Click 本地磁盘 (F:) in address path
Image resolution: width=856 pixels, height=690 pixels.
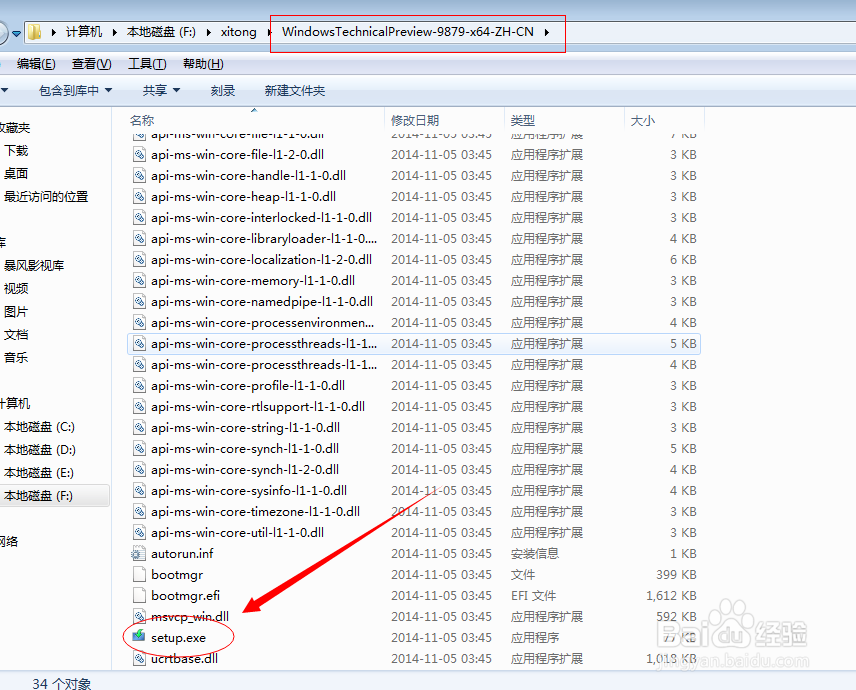[x=161, y=32]
